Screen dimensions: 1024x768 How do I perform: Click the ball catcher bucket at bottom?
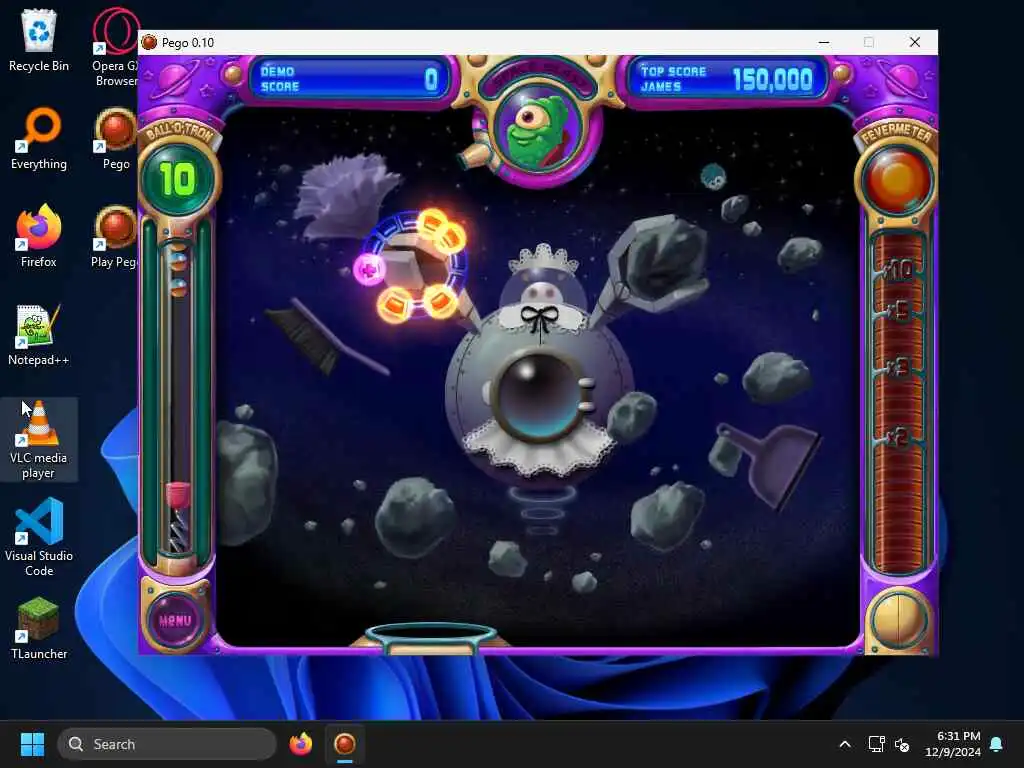coord(430,638)
